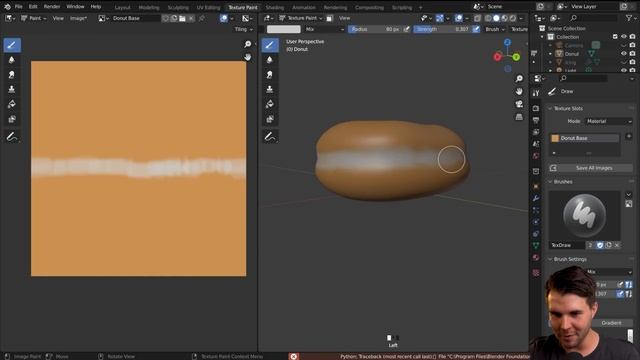Viewport: 640px width, 360px height.
Task: Toggle Donut visibility eye in outliner
Action: 624,53
